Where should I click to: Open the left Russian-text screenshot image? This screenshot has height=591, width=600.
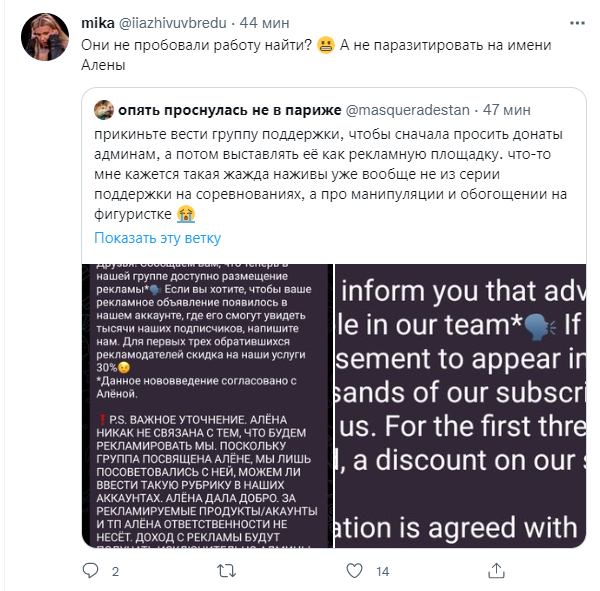pyautogui.click(x=213, y=405)
